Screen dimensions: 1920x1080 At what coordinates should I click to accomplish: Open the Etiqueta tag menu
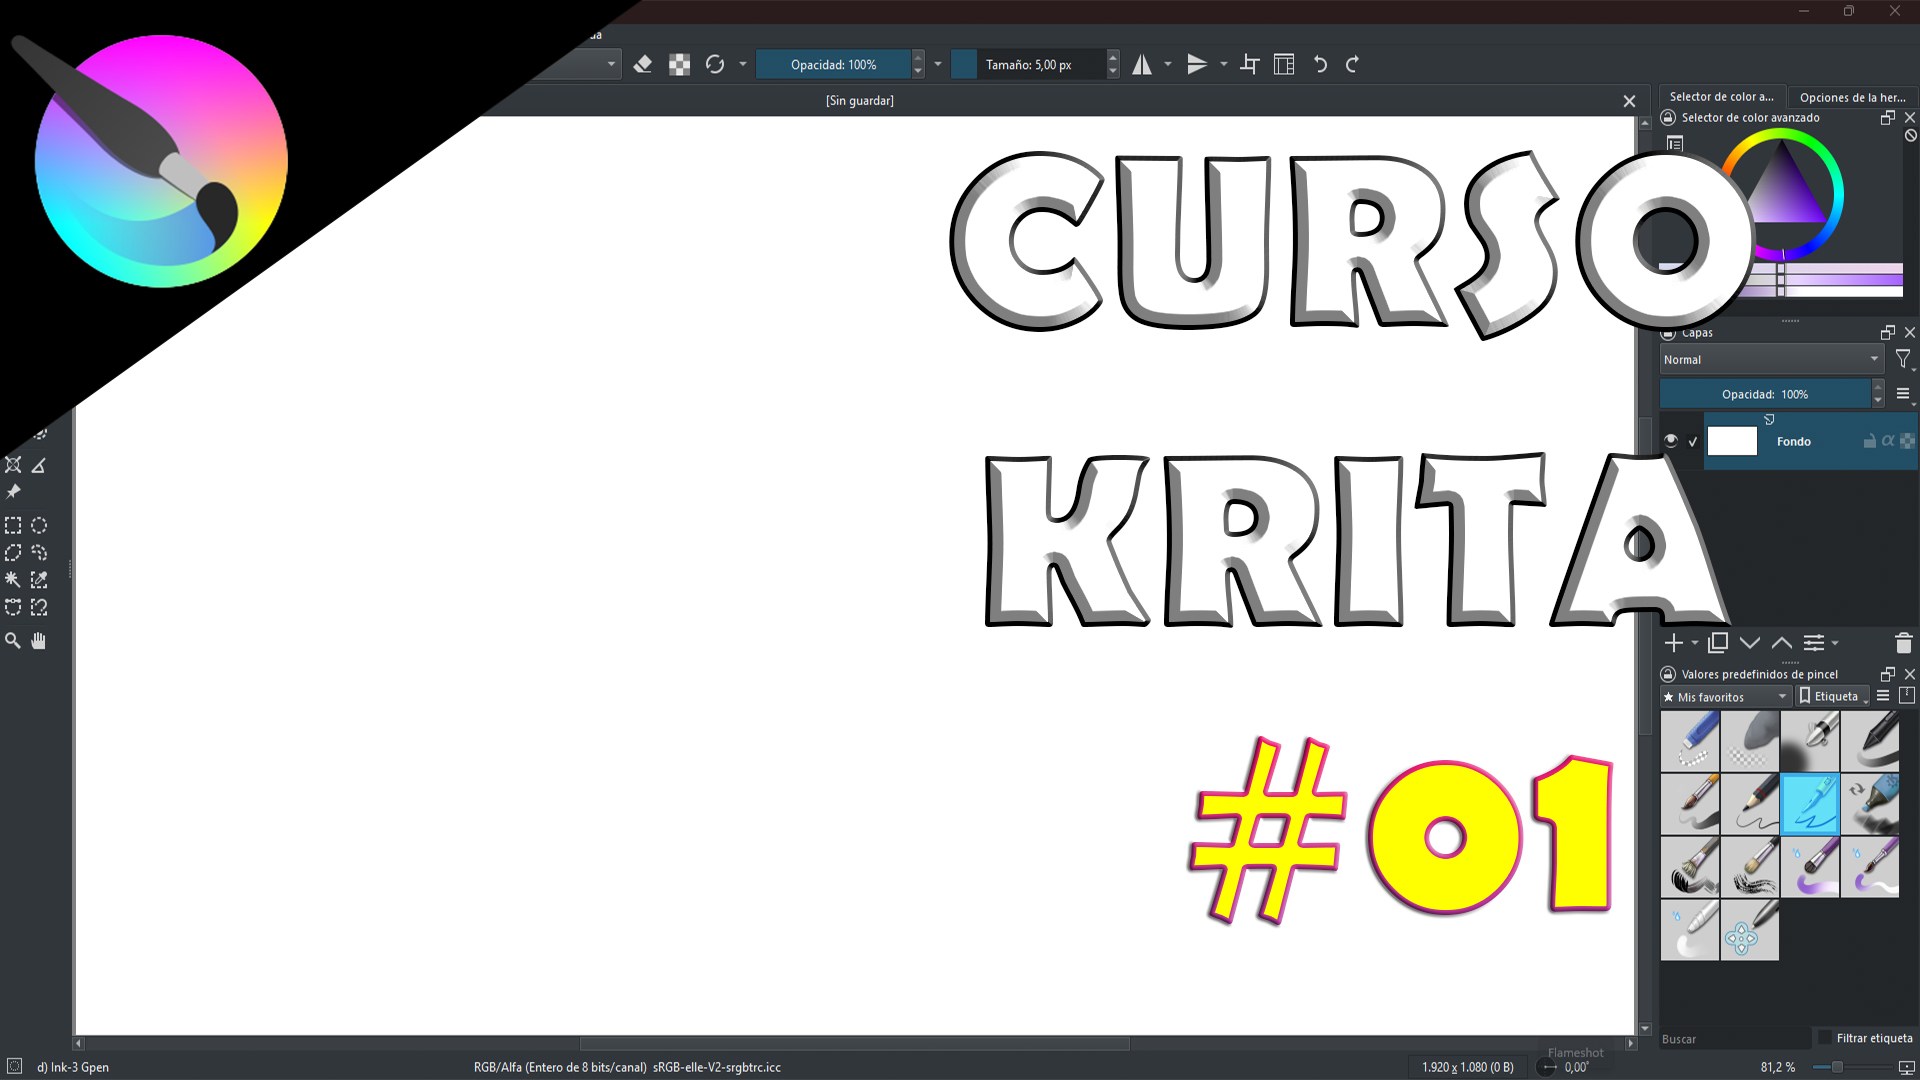click(1834, 697)
